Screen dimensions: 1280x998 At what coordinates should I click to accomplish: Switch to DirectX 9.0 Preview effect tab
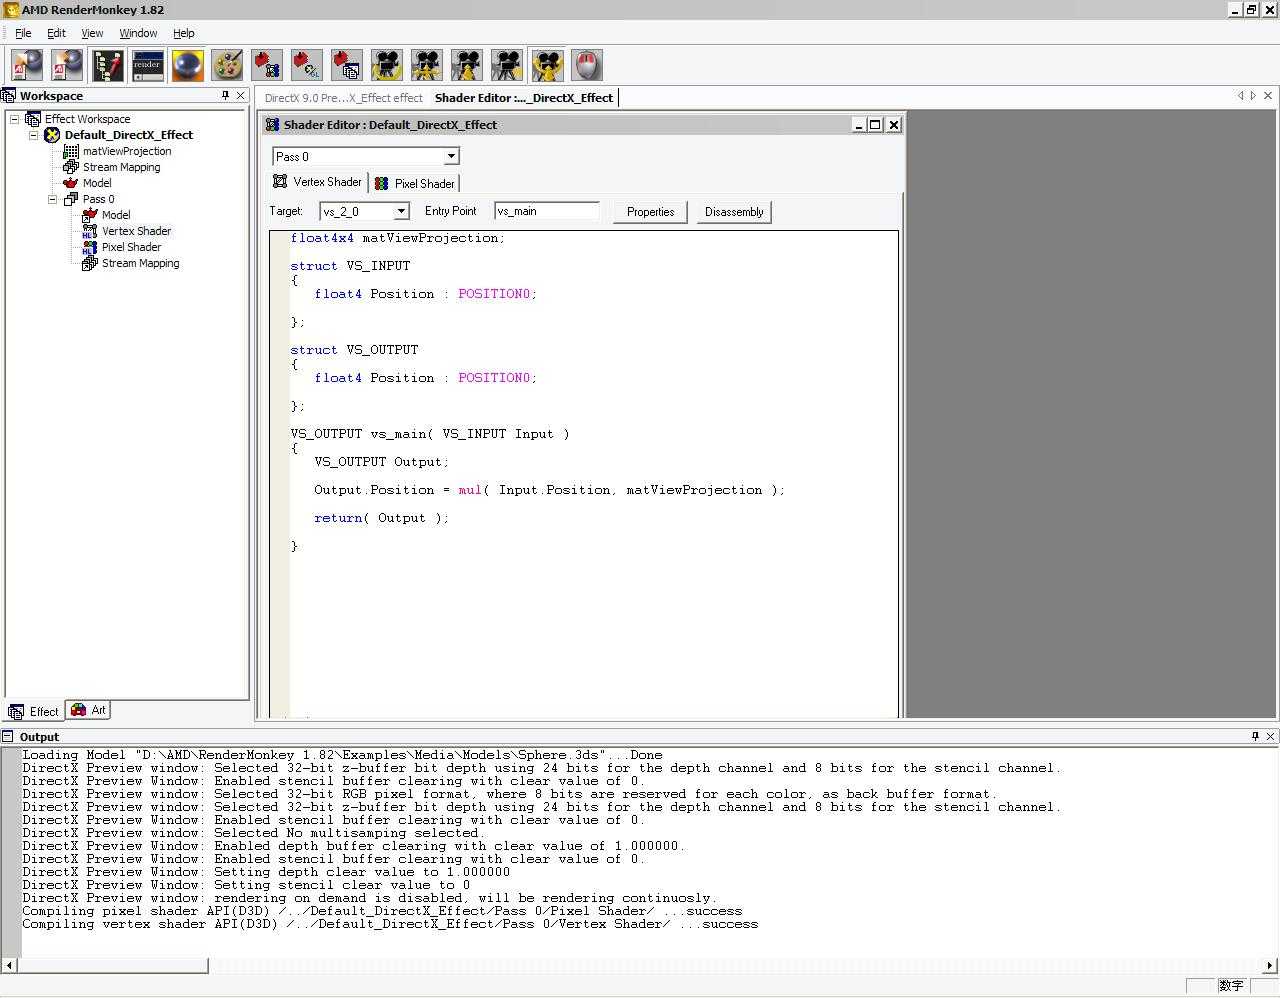[343, 98]
